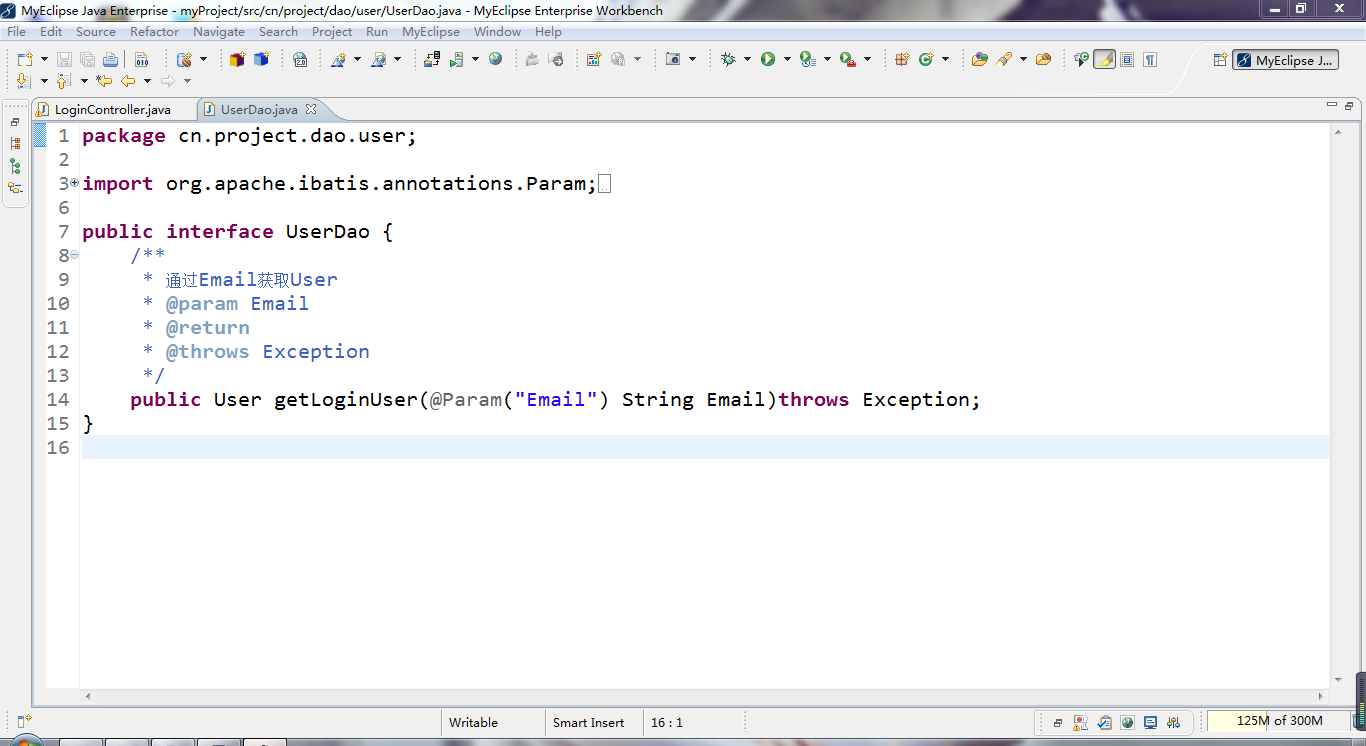Click the New Java Package icon
Image resolution: width=1366 pixels, height=746 pixels.
coord(902,60)
